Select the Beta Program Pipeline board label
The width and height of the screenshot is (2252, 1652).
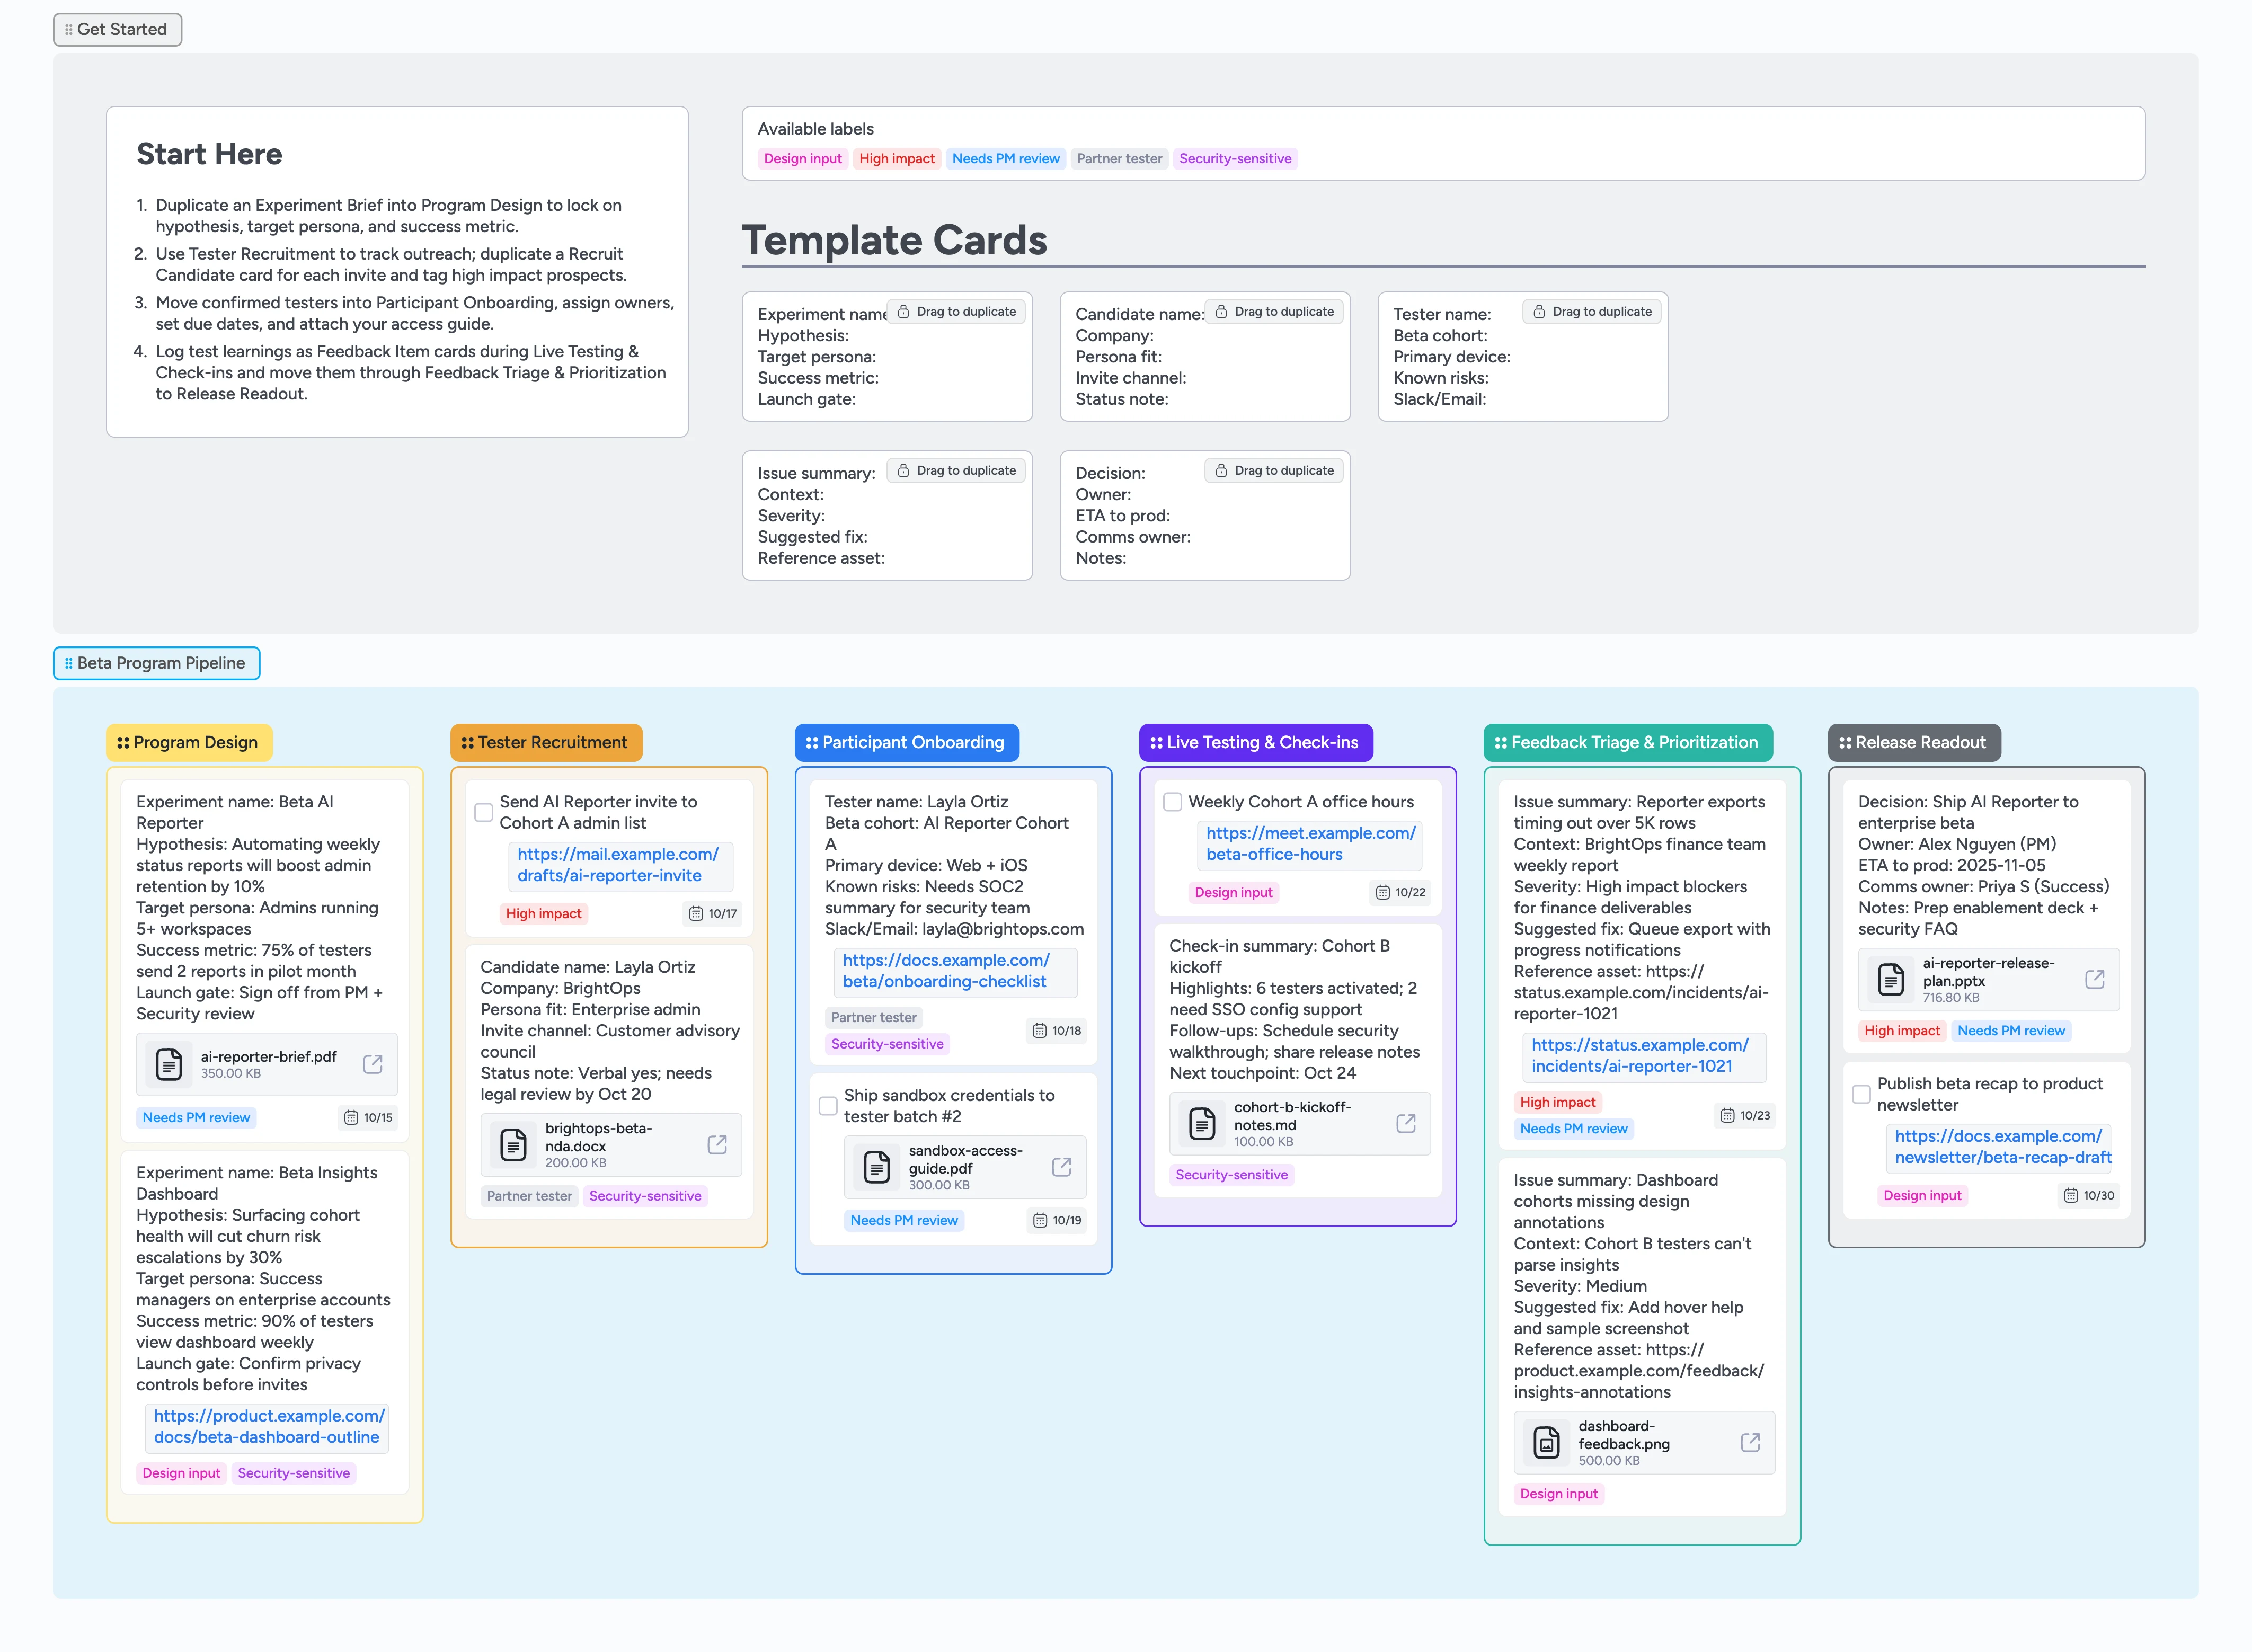click(156, 662)
